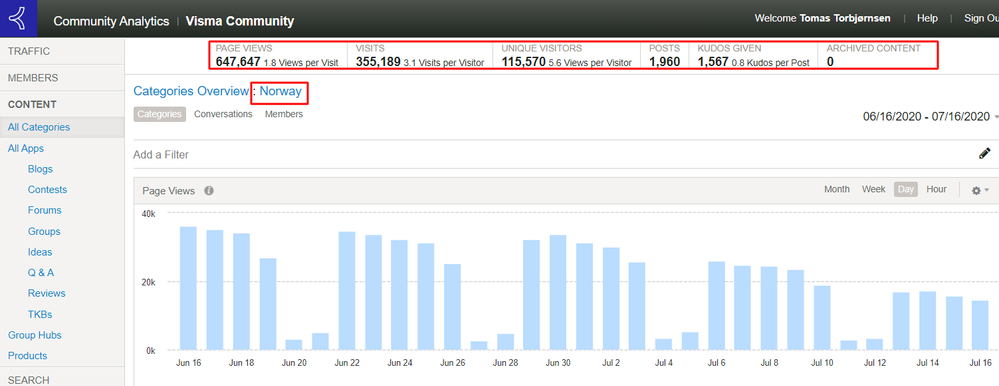Switch to the Conversations tab

click(223, 114)
